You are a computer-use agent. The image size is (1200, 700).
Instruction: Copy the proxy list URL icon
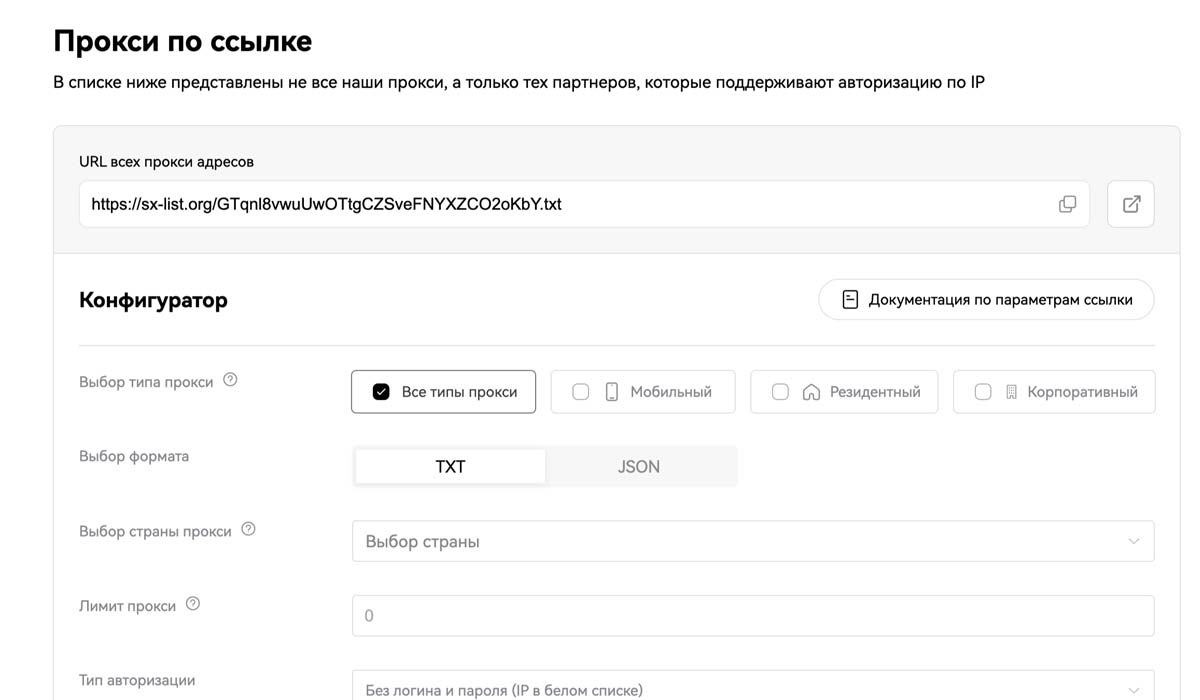pyautogui.click(x=1067, y=204)
